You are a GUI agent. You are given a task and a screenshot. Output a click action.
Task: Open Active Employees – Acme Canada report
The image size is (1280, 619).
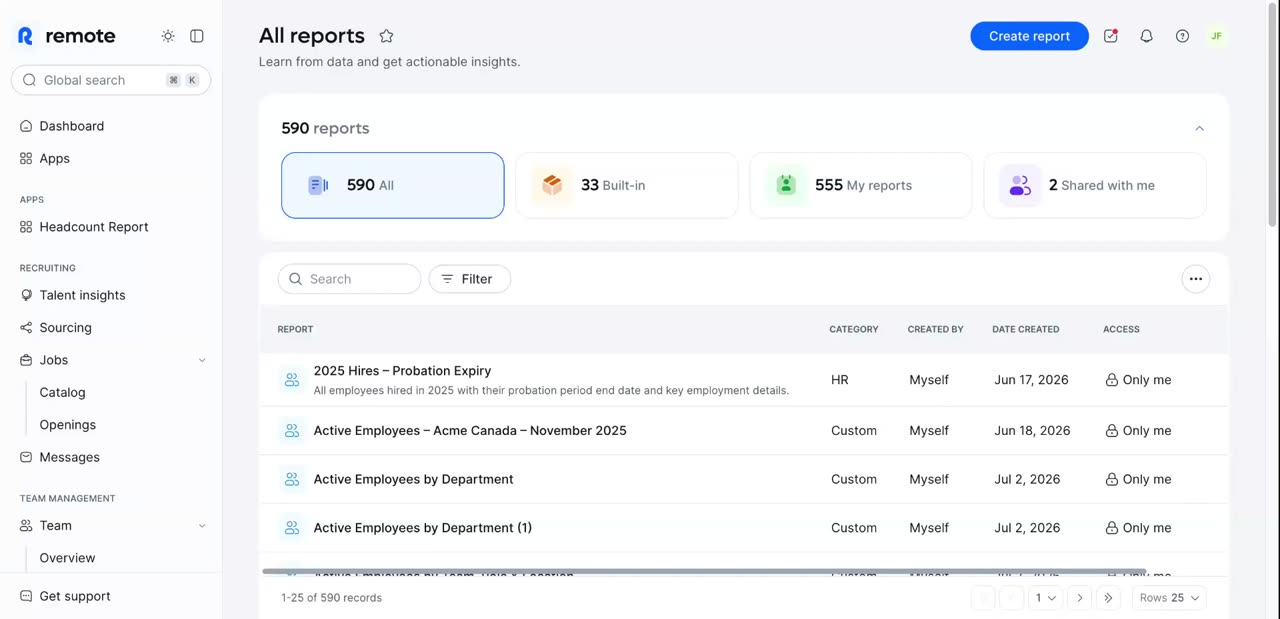tap(470, 431)
